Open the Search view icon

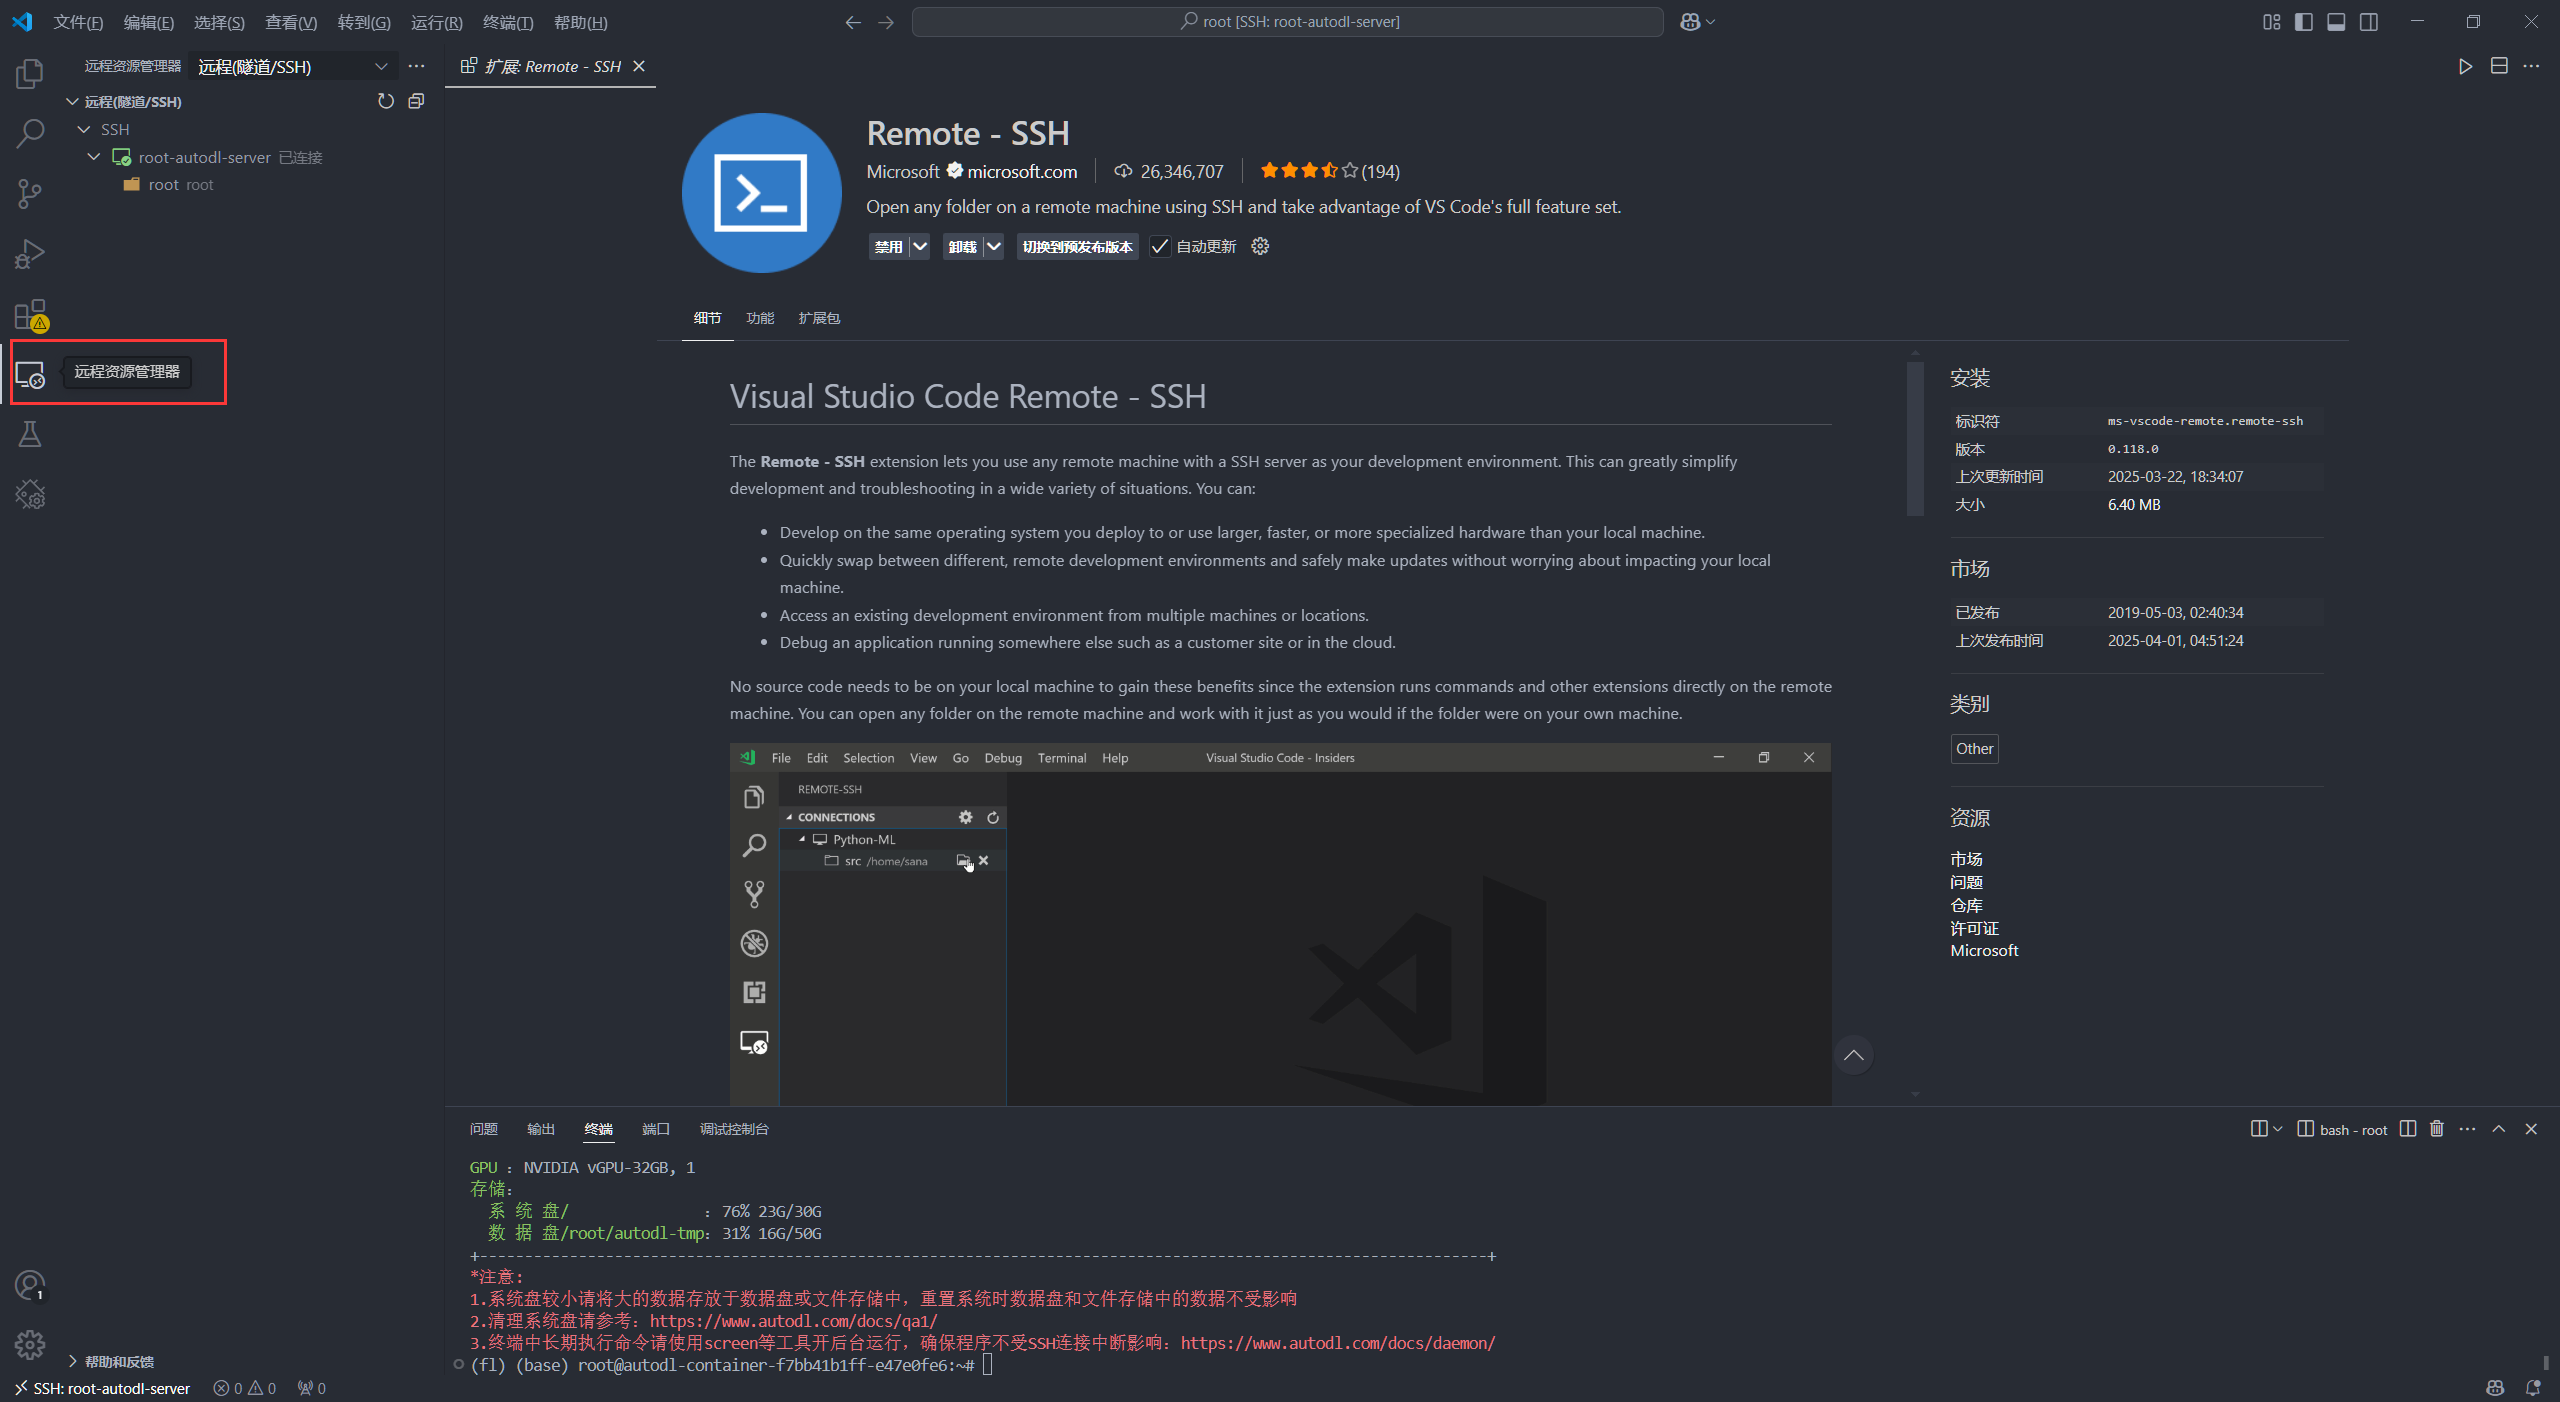click(x=30, y=133)
